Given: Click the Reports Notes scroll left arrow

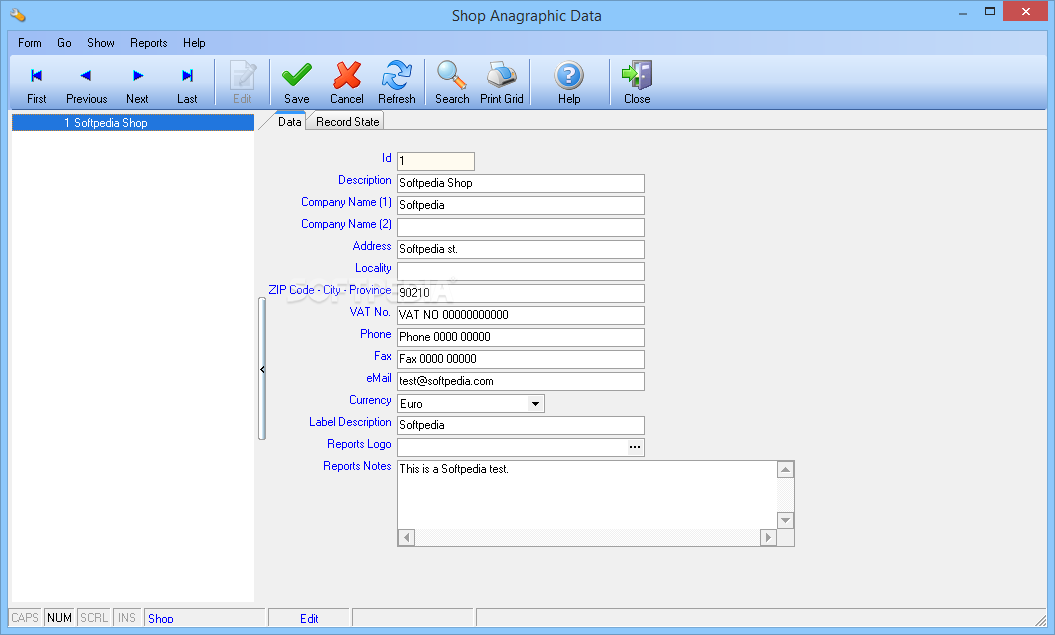Looking at the screenshot, I should [406, 537].
